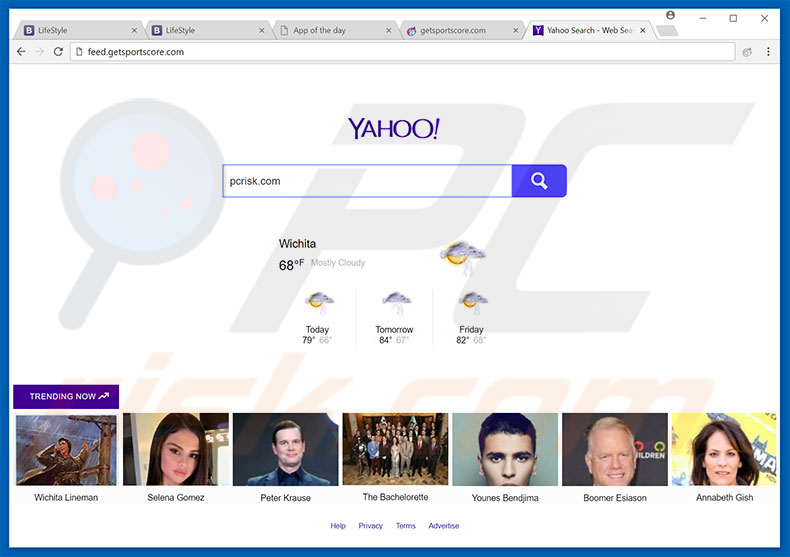The image size is (790, 557).
Task: Click the Today forecast label
Action: tap(317, 329)
